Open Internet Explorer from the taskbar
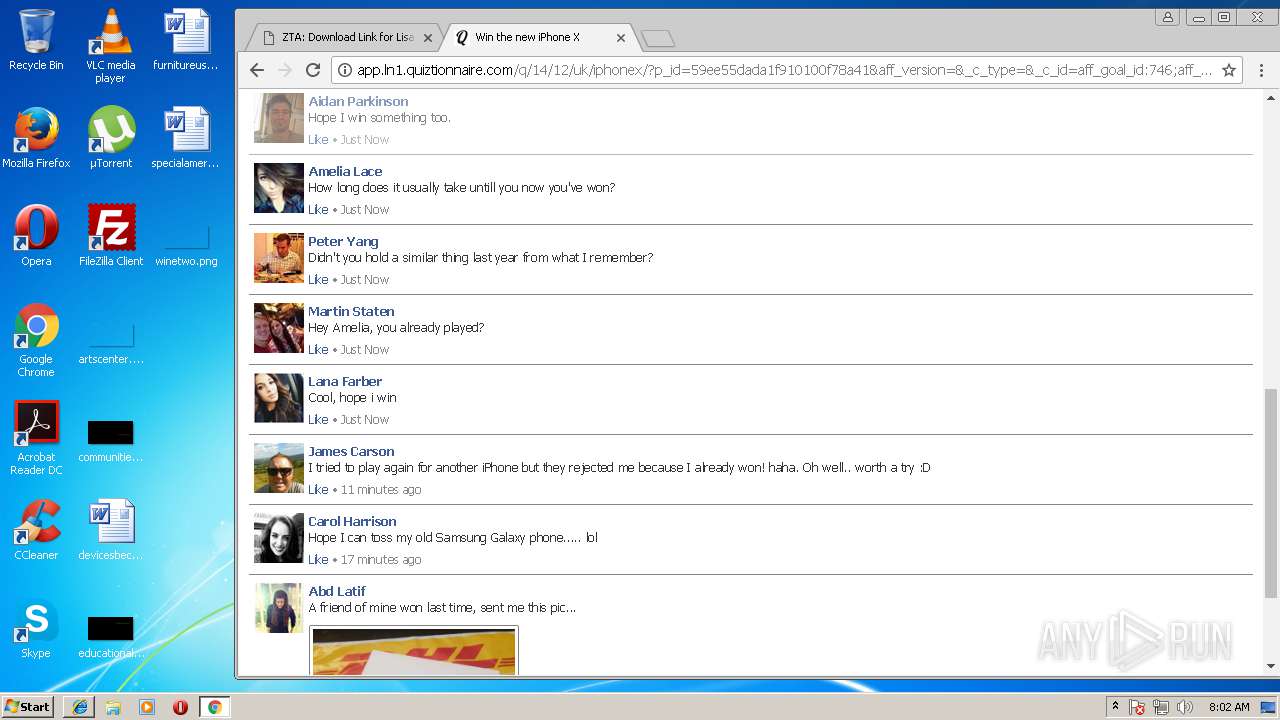 click(x=80, y=707)
